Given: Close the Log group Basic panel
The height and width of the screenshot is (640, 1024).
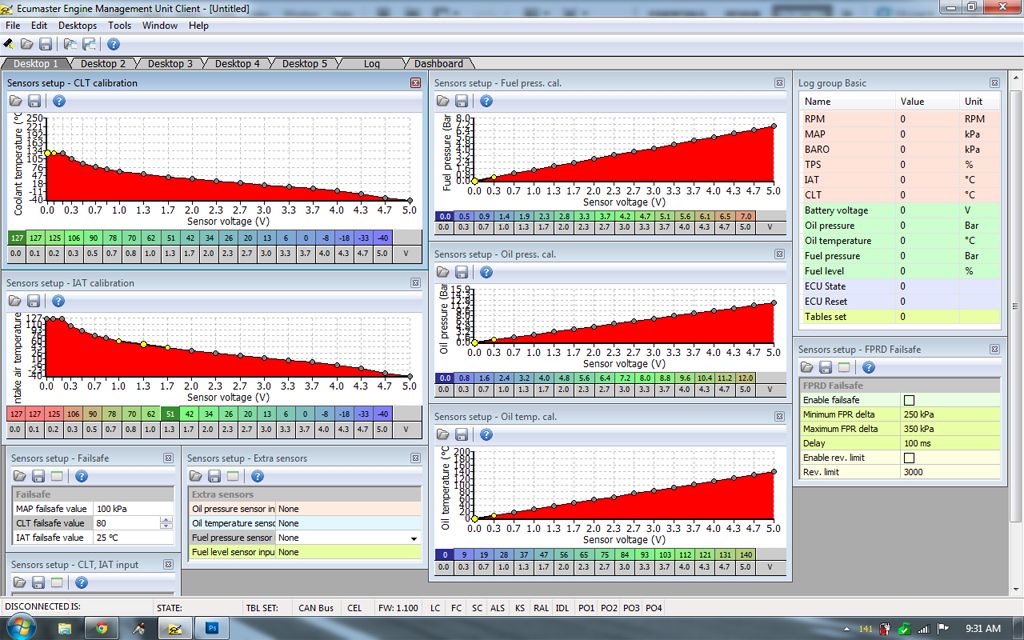Looking at the screenshot, I should [x=994, y=83].
